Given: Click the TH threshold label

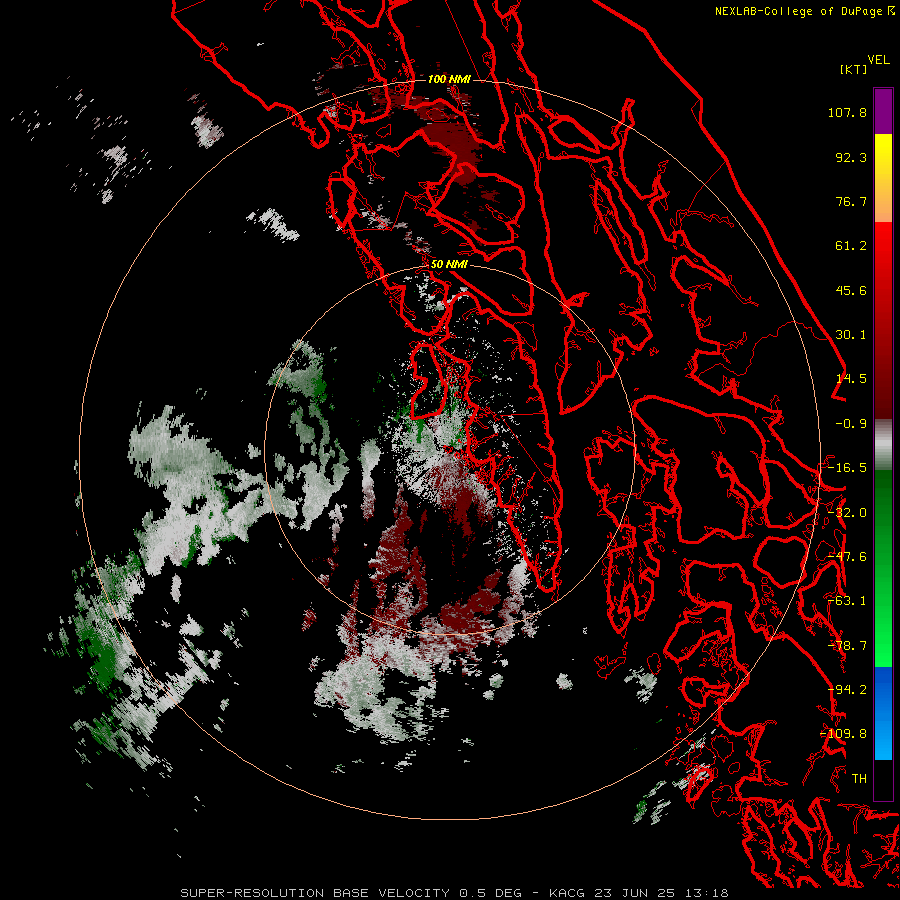Looking at the screenshot, I should coord(859,779).
